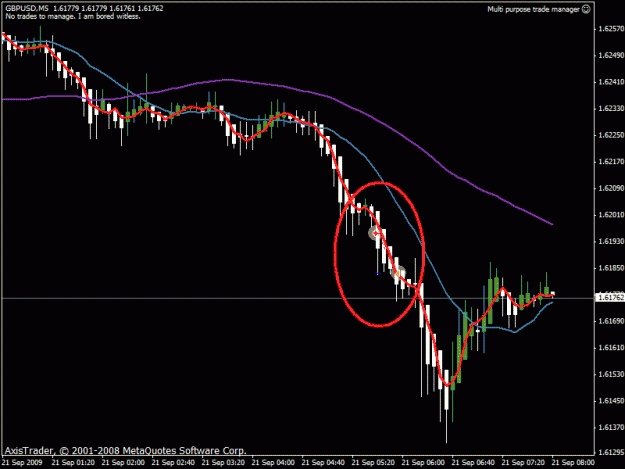Screen dimensions: 625x469
Task: Click the '21 Sep 05:20' time label
Action: [373, 463]
